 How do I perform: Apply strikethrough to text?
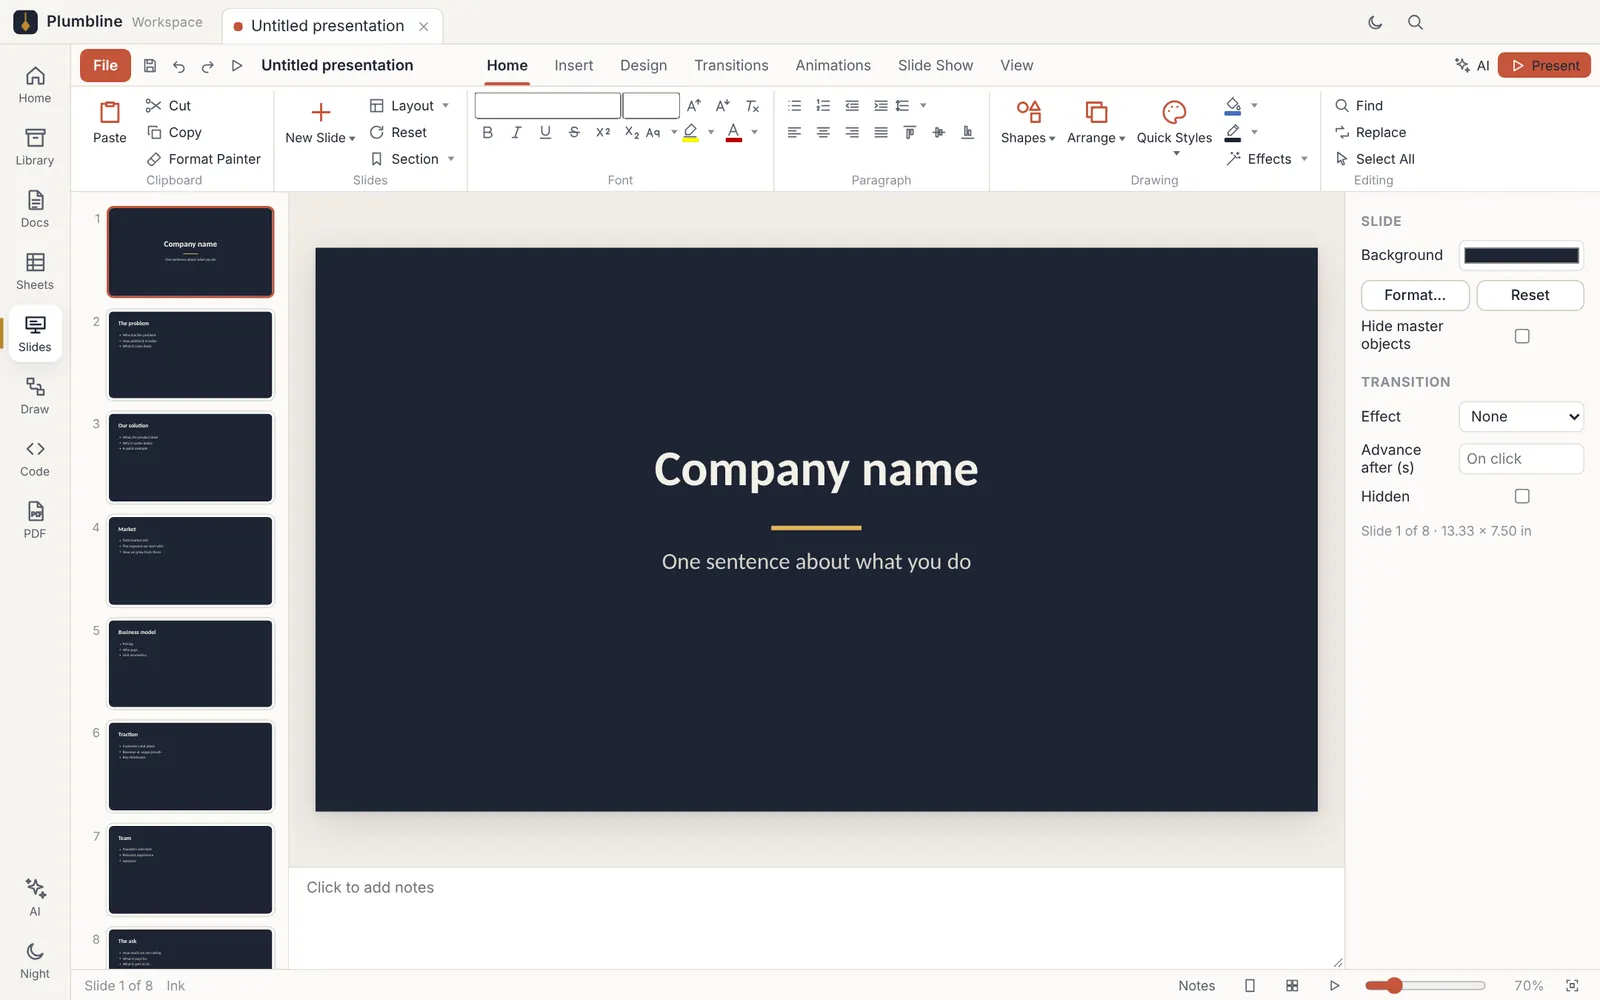pyautogui.click(x=574, y=132)
